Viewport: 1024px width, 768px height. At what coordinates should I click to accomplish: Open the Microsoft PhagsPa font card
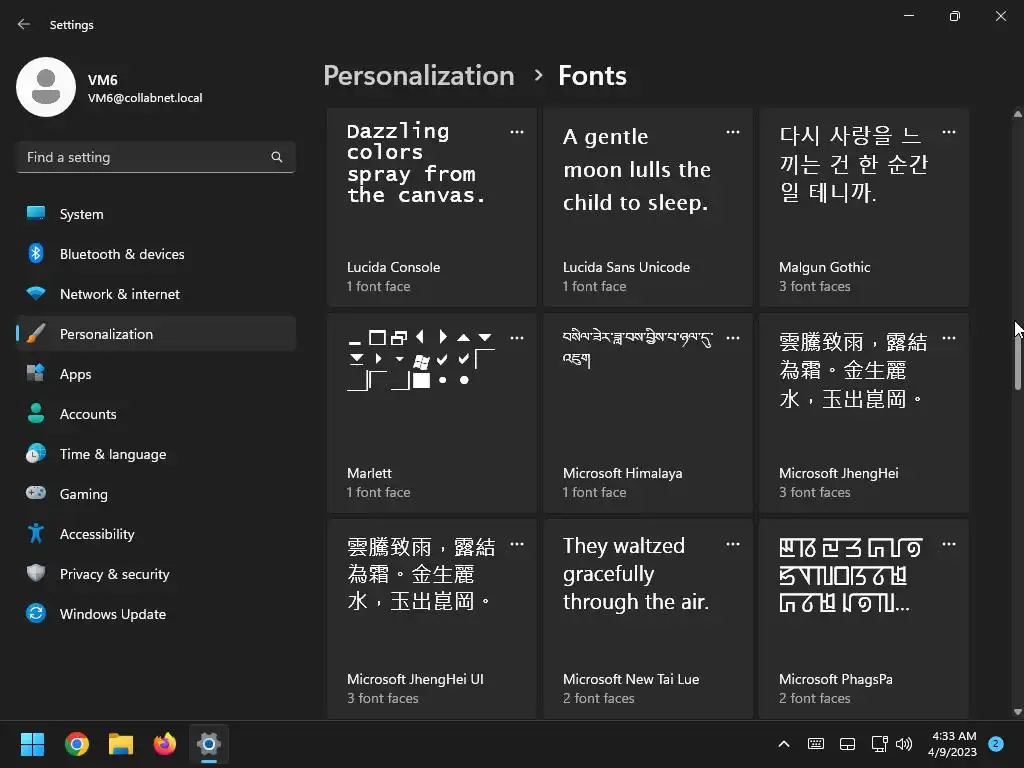[x=864, y=619]
